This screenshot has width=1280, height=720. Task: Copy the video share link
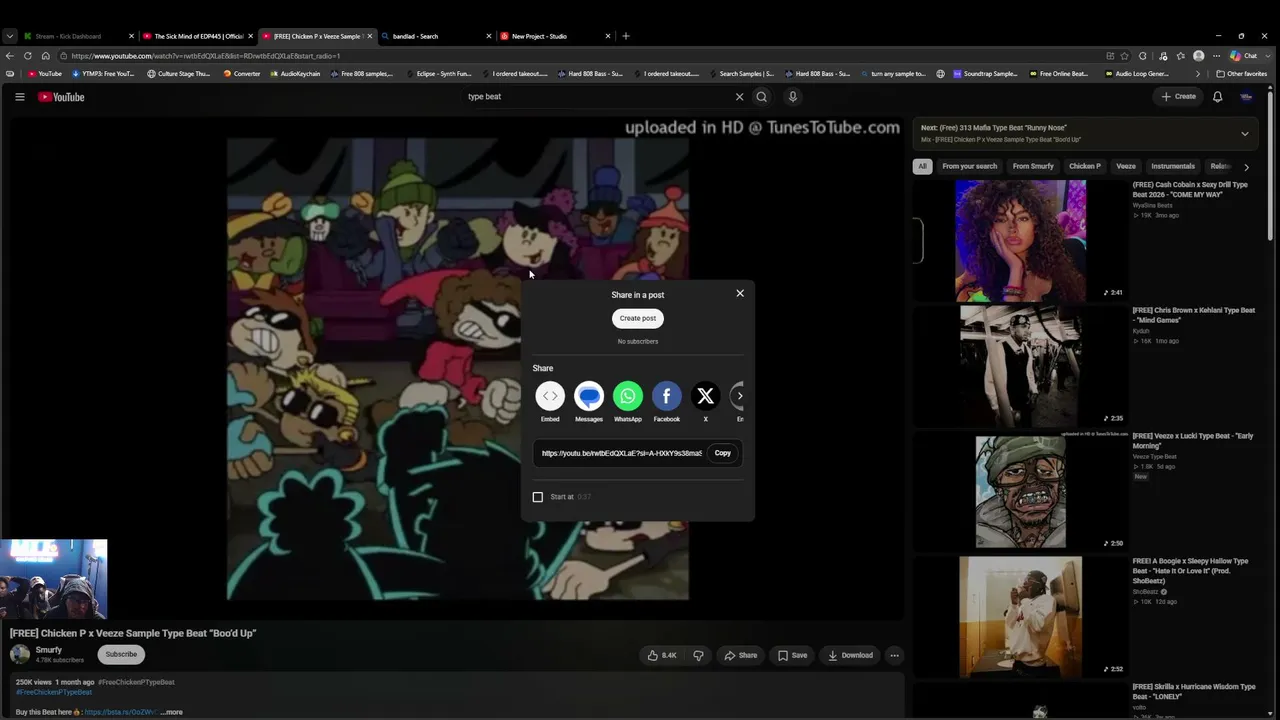click(722, 453)
